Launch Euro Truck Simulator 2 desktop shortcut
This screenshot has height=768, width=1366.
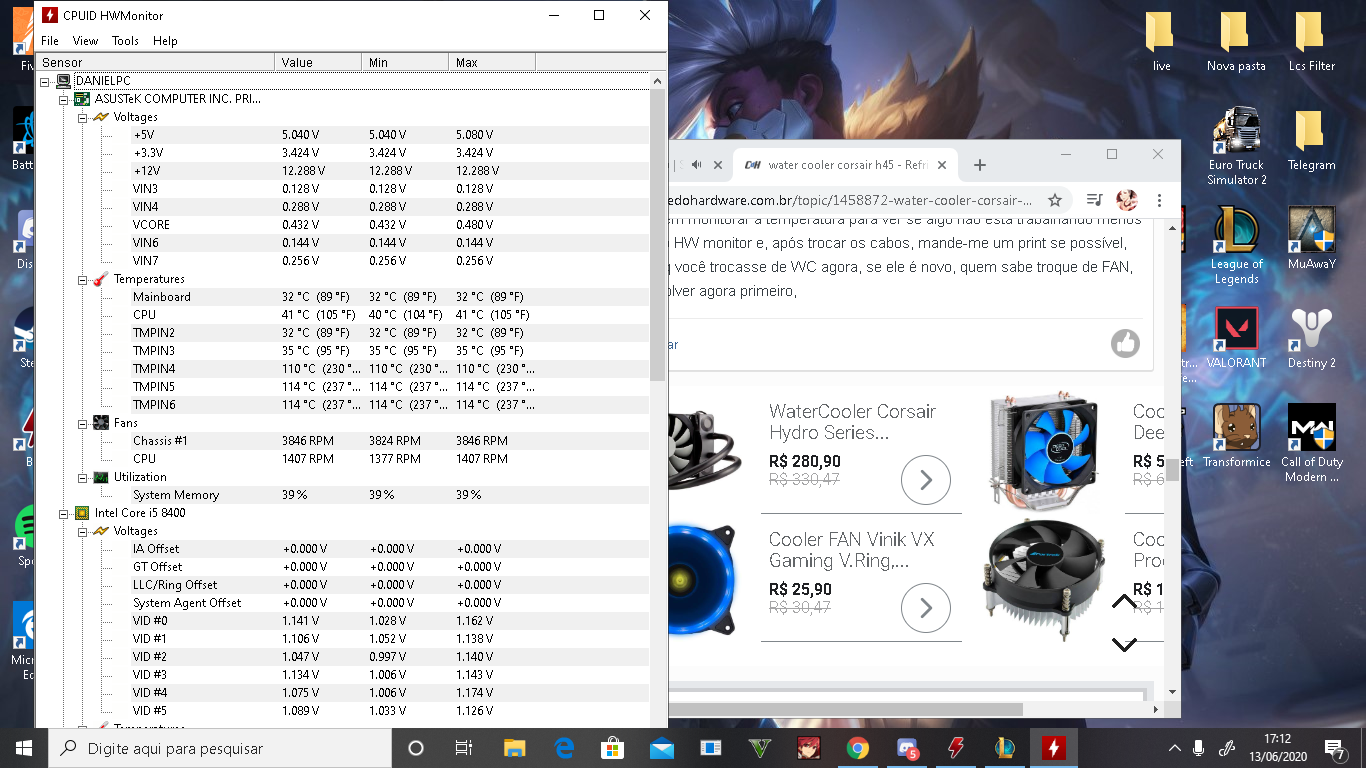1236,147
